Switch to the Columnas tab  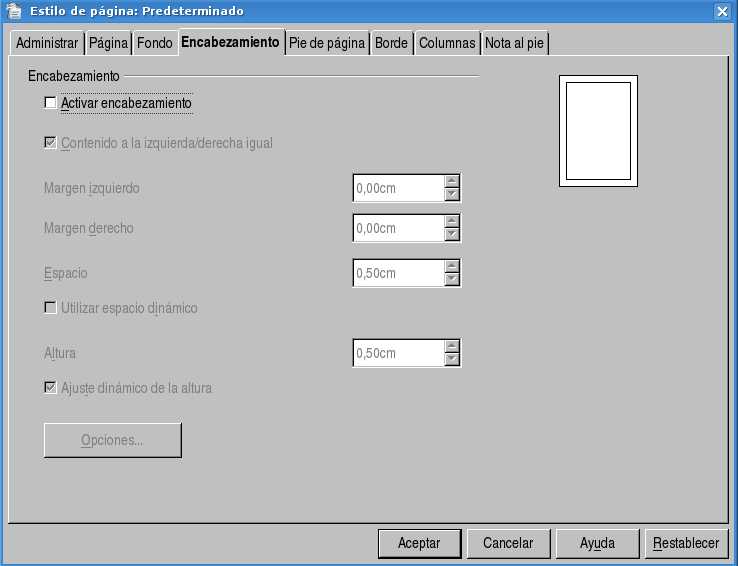[447, 44]
